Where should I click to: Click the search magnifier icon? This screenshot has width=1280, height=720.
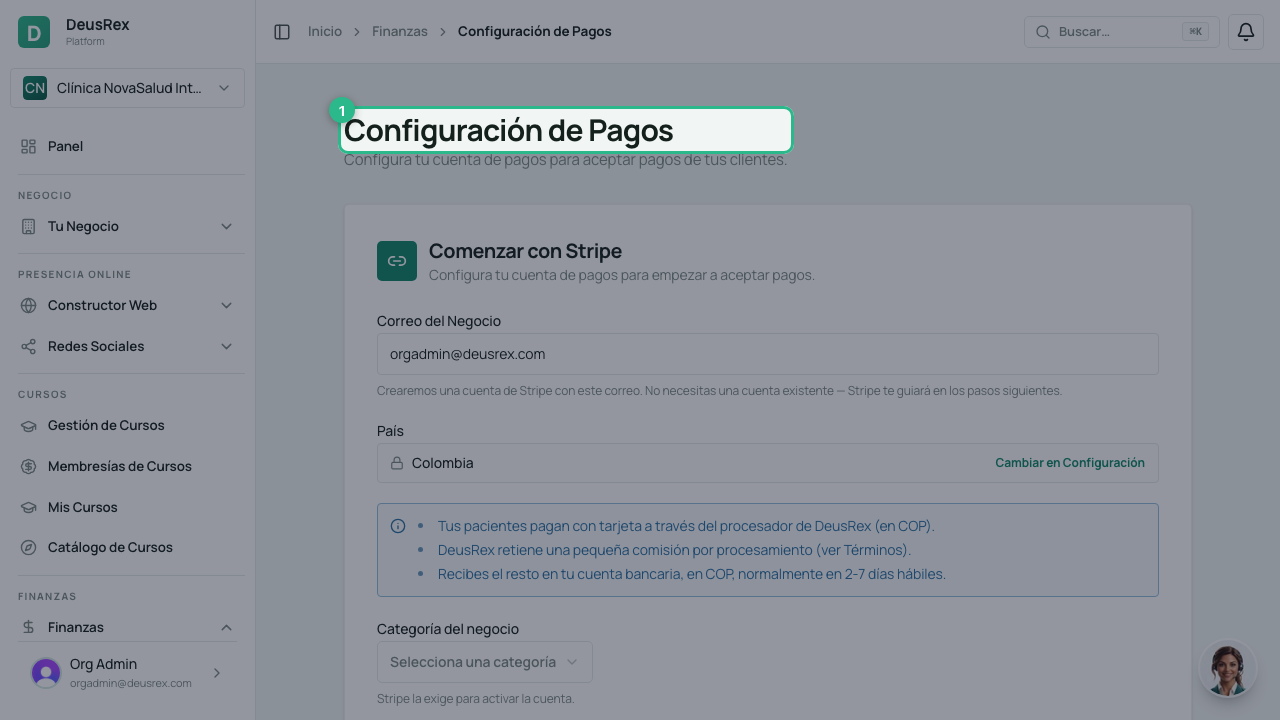click(x=1043, y=32)
